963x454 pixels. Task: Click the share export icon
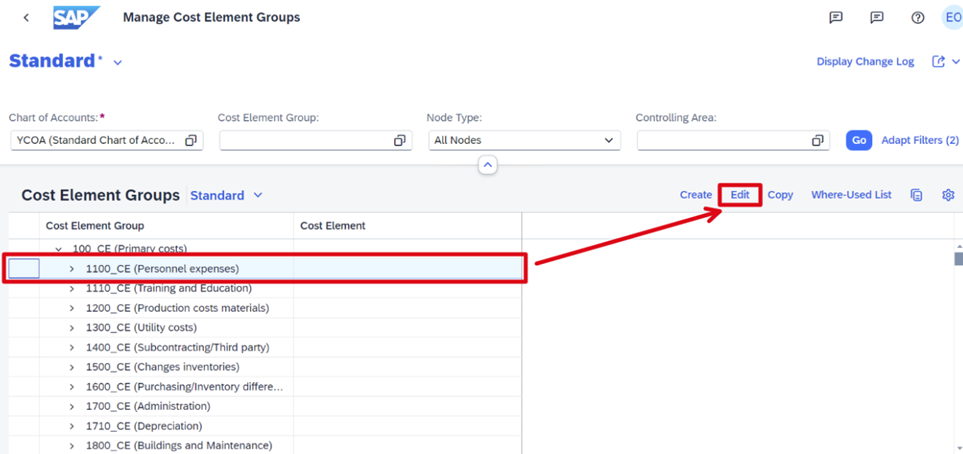click(x=938, y=61)
